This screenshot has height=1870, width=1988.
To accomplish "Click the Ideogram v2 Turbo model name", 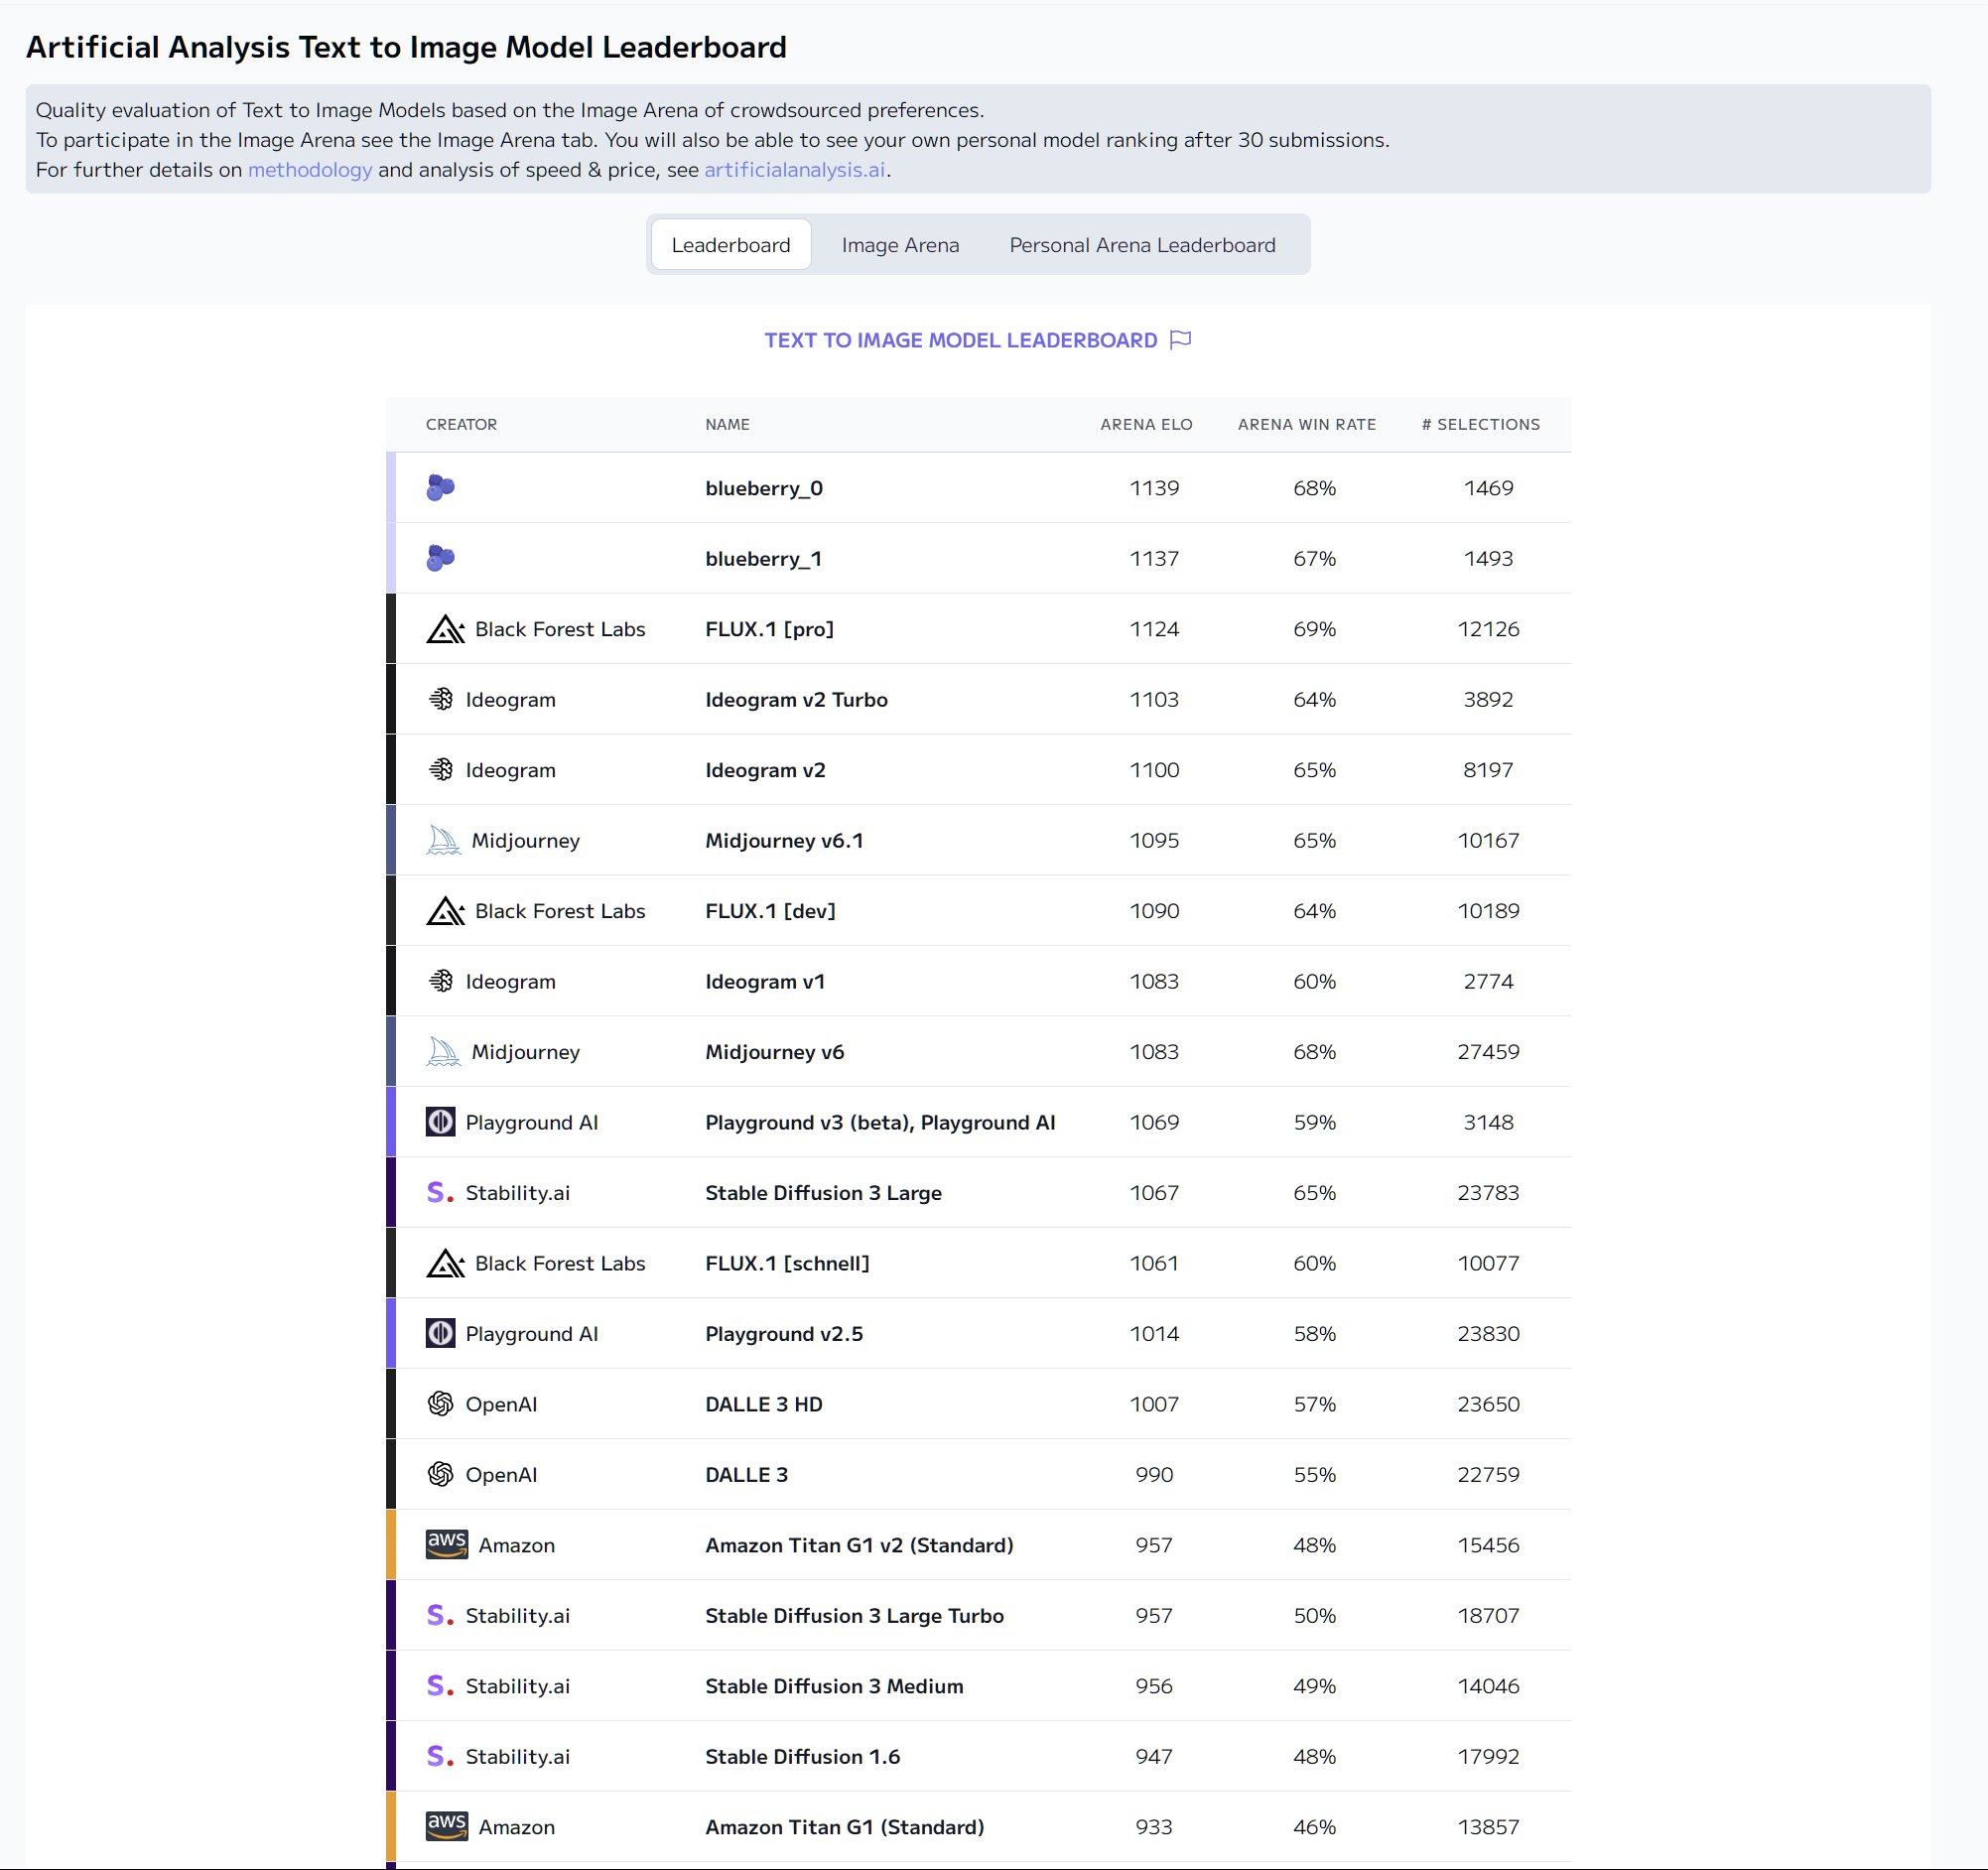I will pos(796,699).
